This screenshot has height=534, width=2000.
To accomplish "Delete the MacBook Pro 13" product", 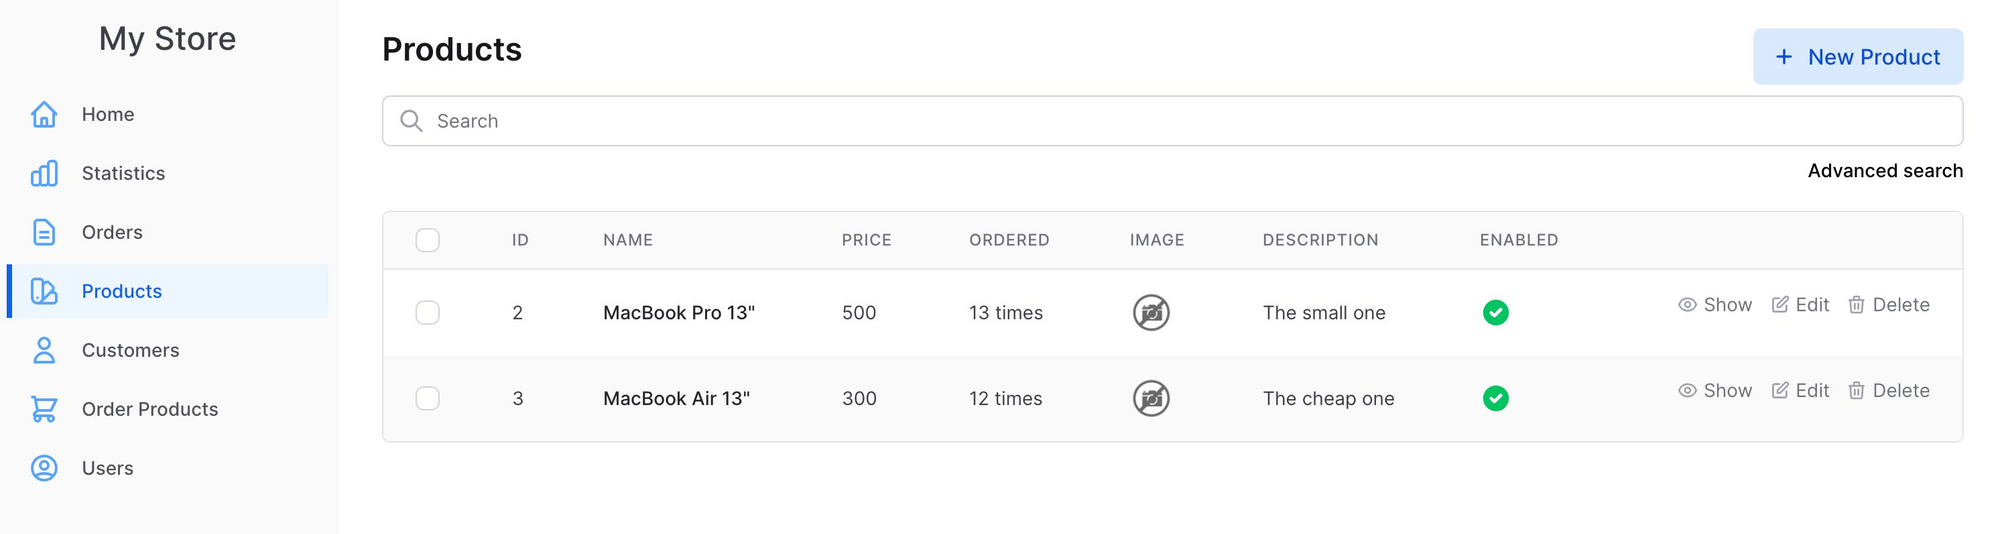I will click(1889, 305).
